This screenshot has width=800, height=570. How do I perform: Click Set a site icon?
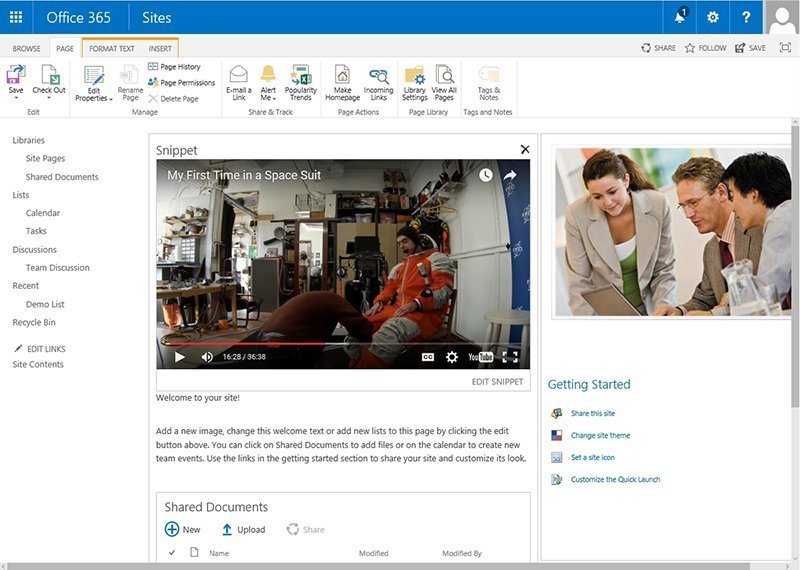[593, 457]
